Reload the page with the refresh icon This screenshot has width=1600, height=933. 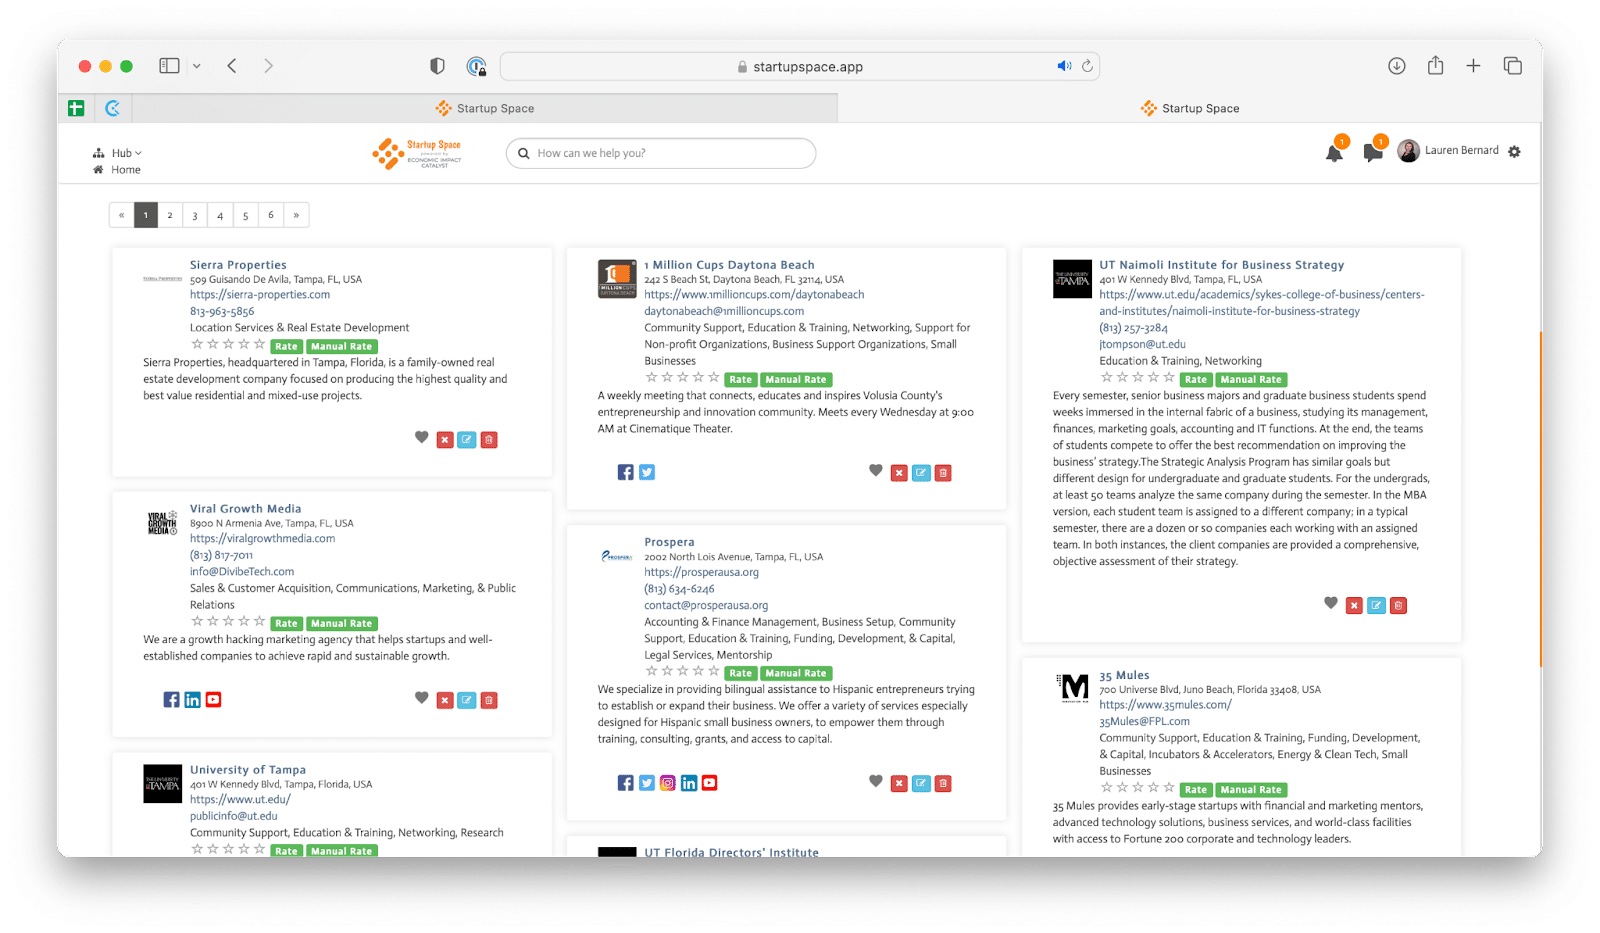(x=1087, y=66)
